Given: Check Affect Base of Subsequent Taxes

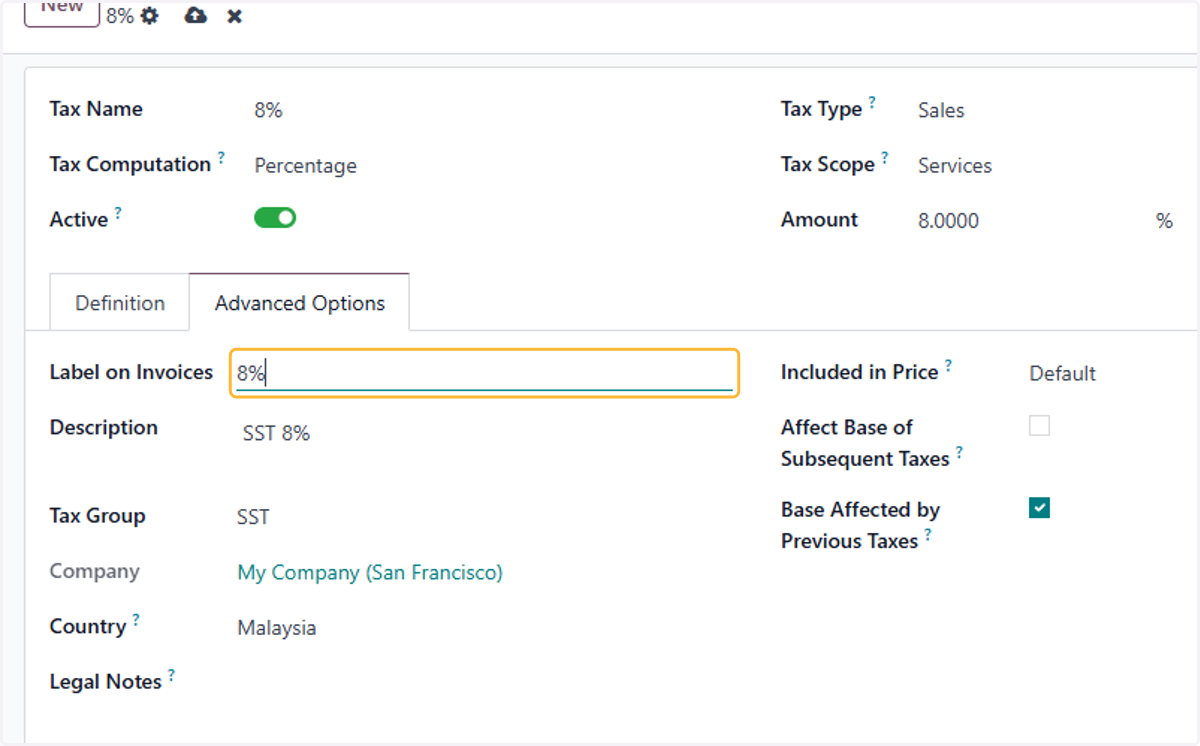Looking at the screenshot, I should coord(1040,426).
